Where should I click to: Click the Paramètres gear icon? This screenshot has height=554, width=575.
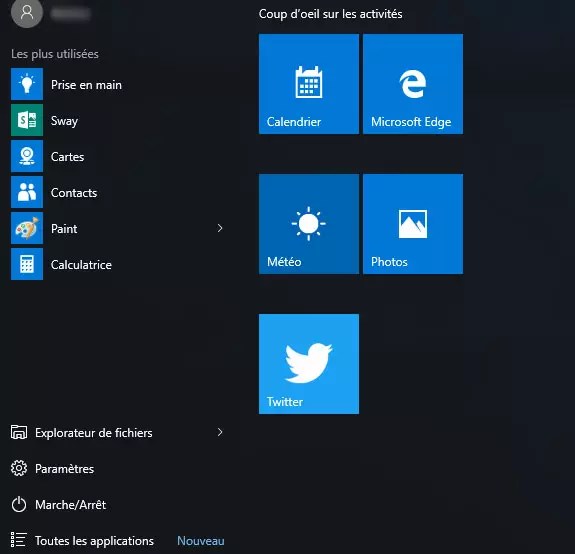19,468
